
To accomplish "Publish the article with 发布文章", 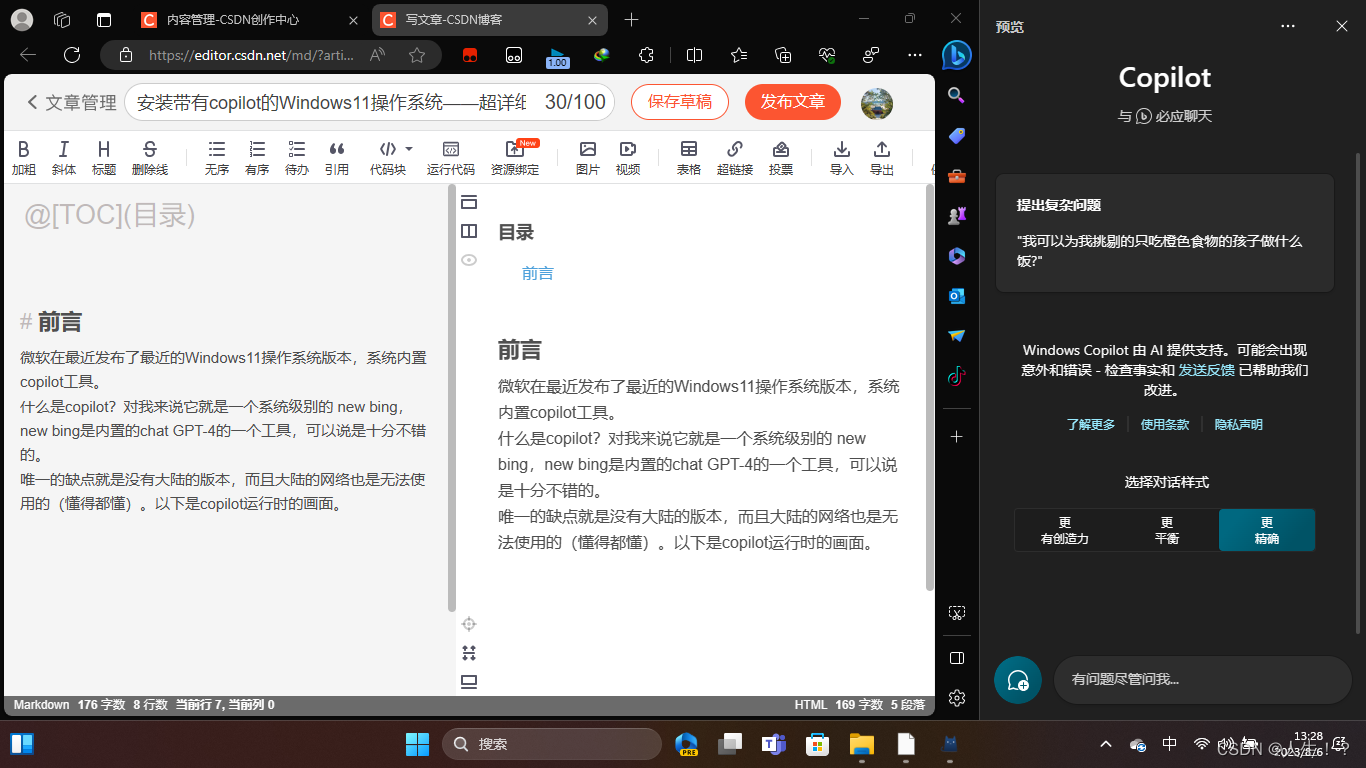I will [793, 102].
